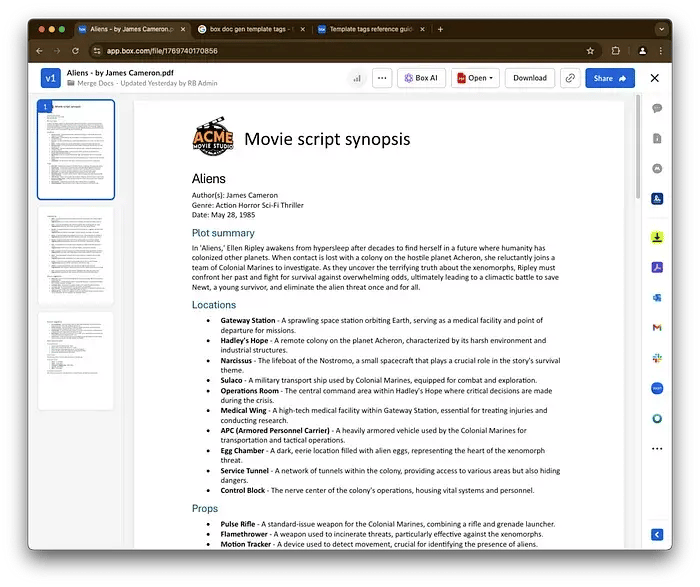700x587 pixels.
Task: Send via Gmail integration icon
Action: point(657,328)
